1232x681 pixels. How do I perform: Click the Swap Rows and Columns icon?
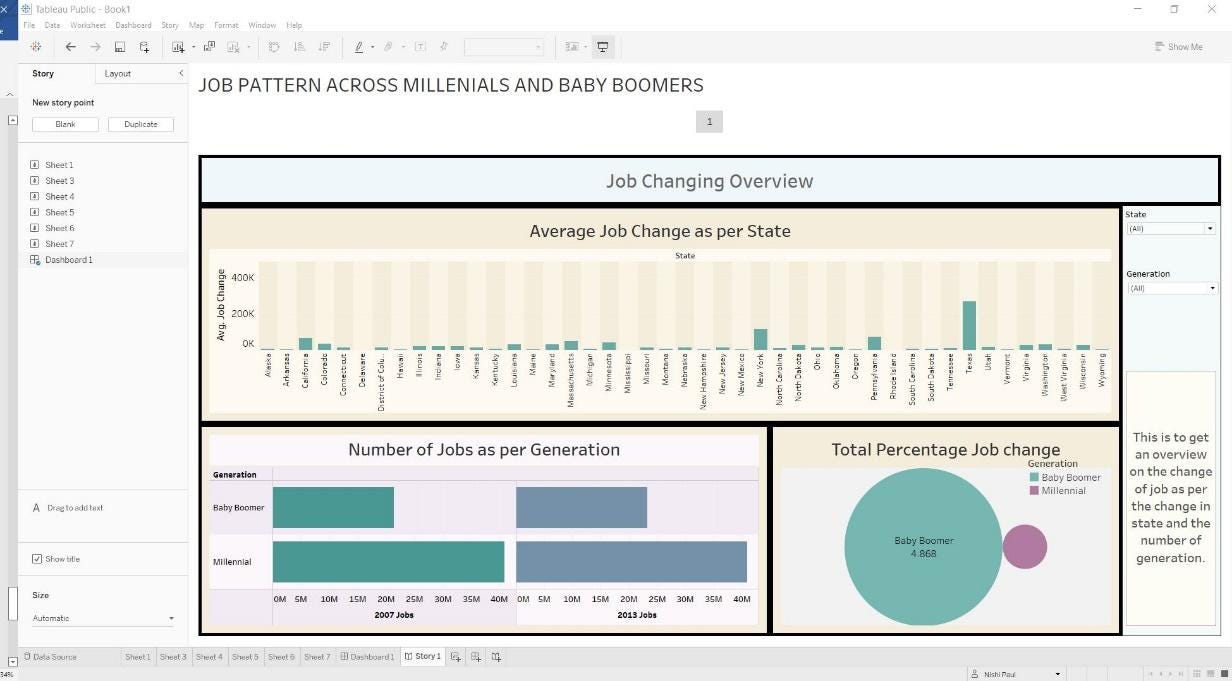(274, 46)
